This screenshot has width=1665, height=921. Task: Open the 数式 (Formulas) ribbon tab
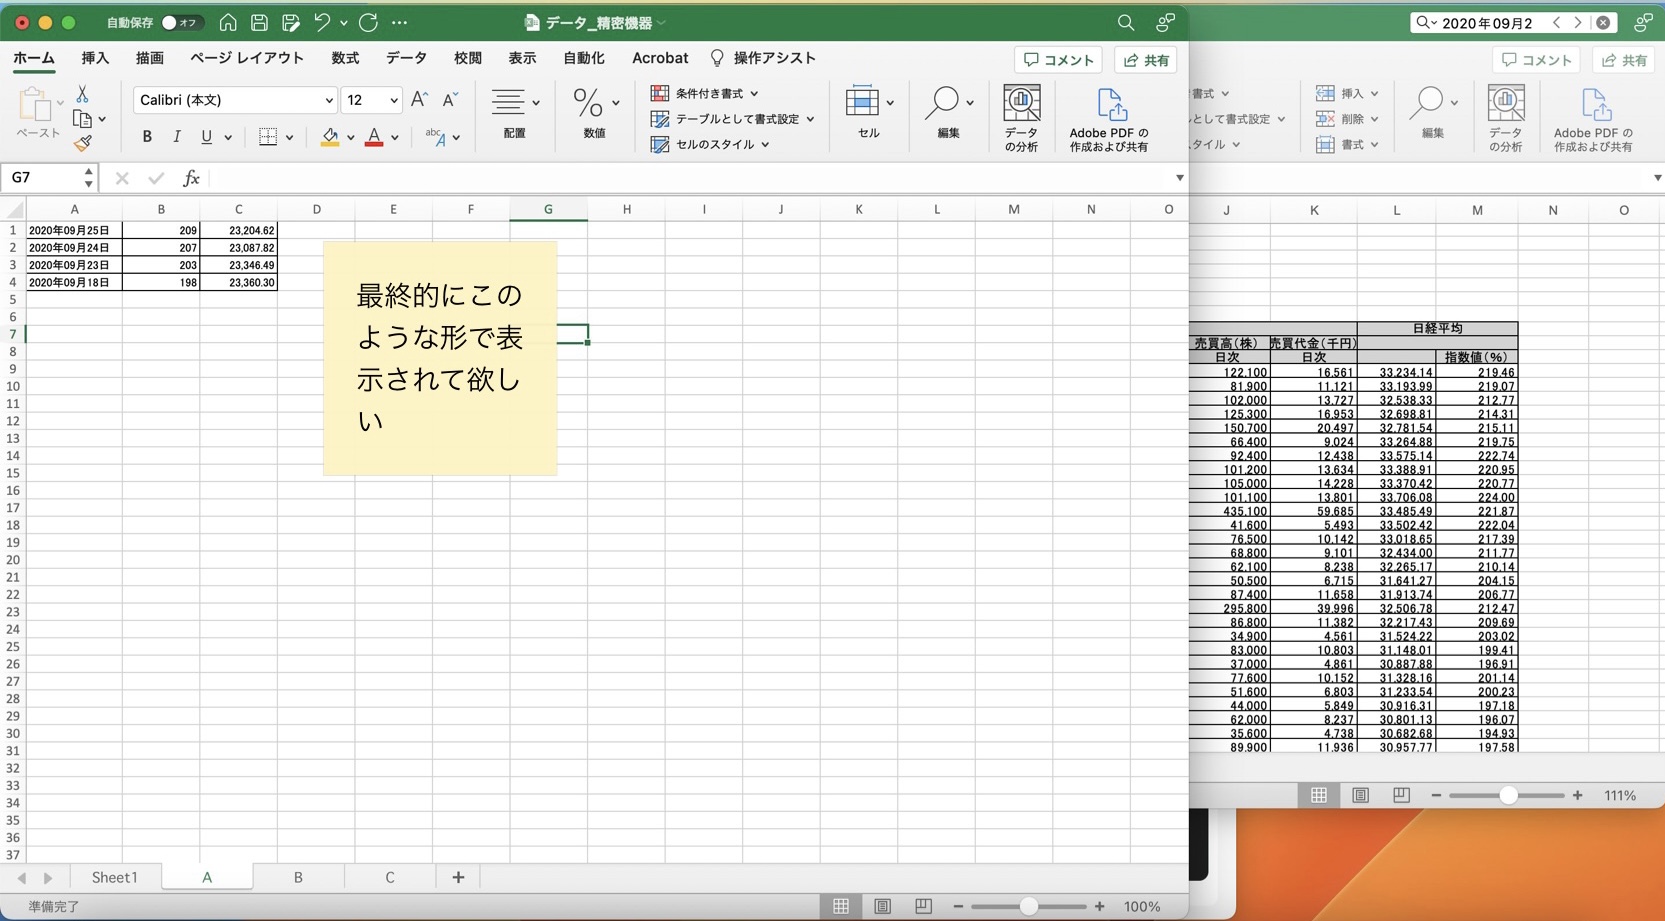click(x=345, y=58)
